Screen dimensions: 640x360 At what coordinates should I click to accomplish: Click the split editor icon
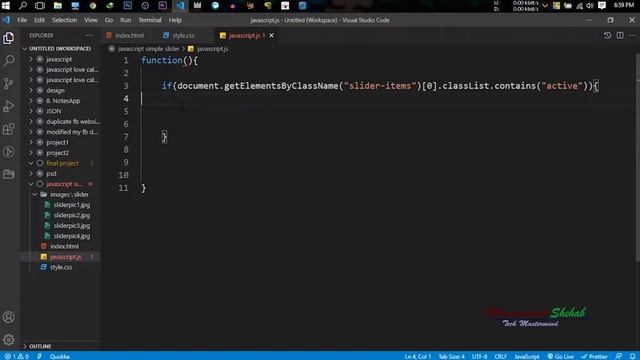(x=620, y=36)
